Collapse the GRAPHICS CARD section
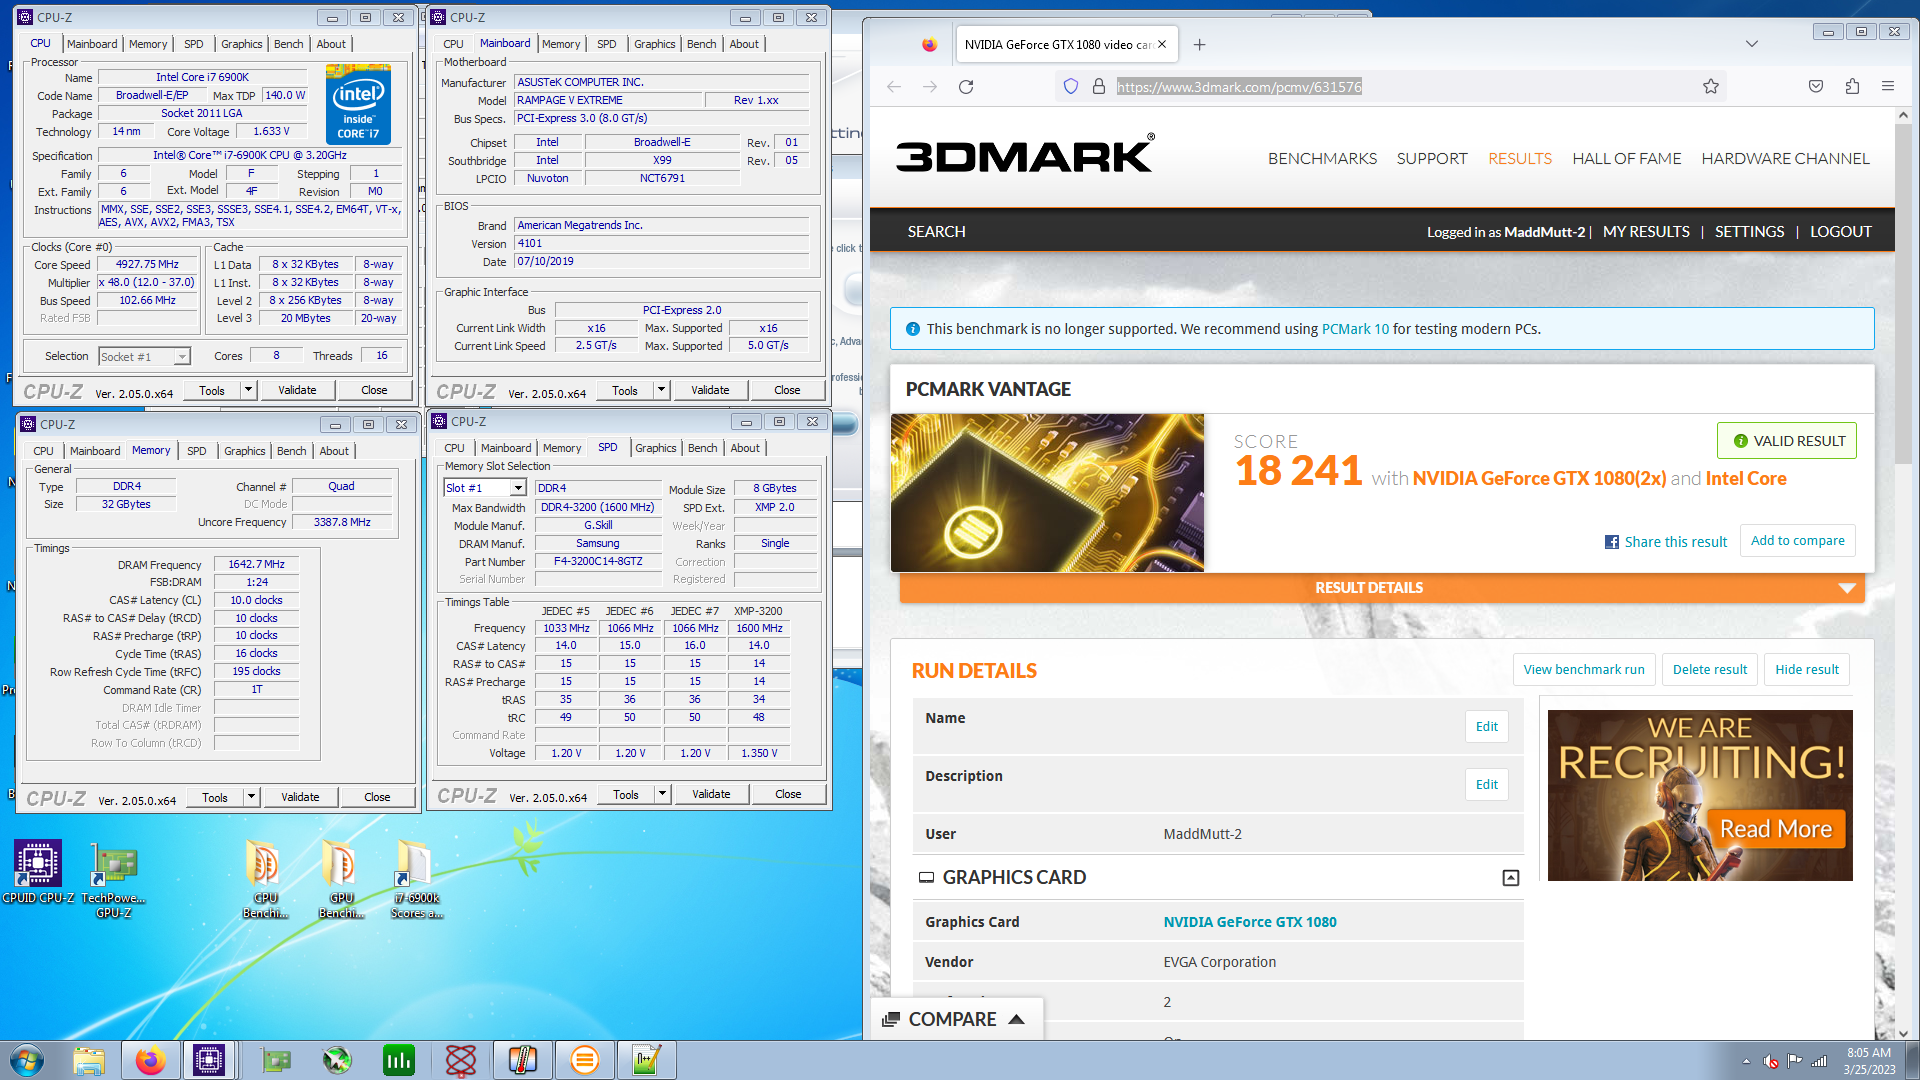The width and height of the screenshot is (1920, 1080). pos(1510,877)
